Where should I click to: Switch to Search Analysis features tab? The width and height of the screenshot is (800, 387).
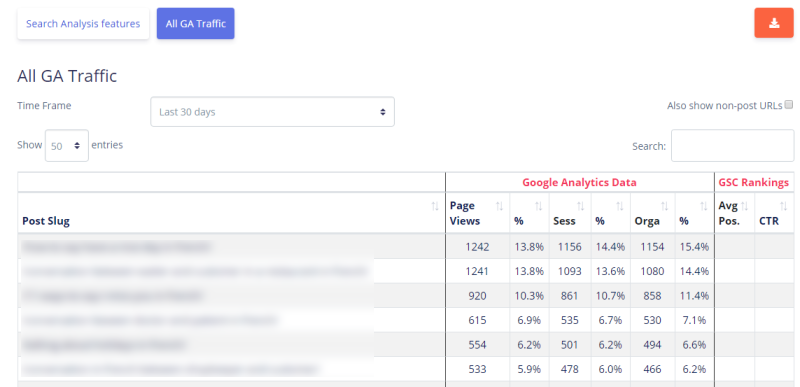coord(83,23)
